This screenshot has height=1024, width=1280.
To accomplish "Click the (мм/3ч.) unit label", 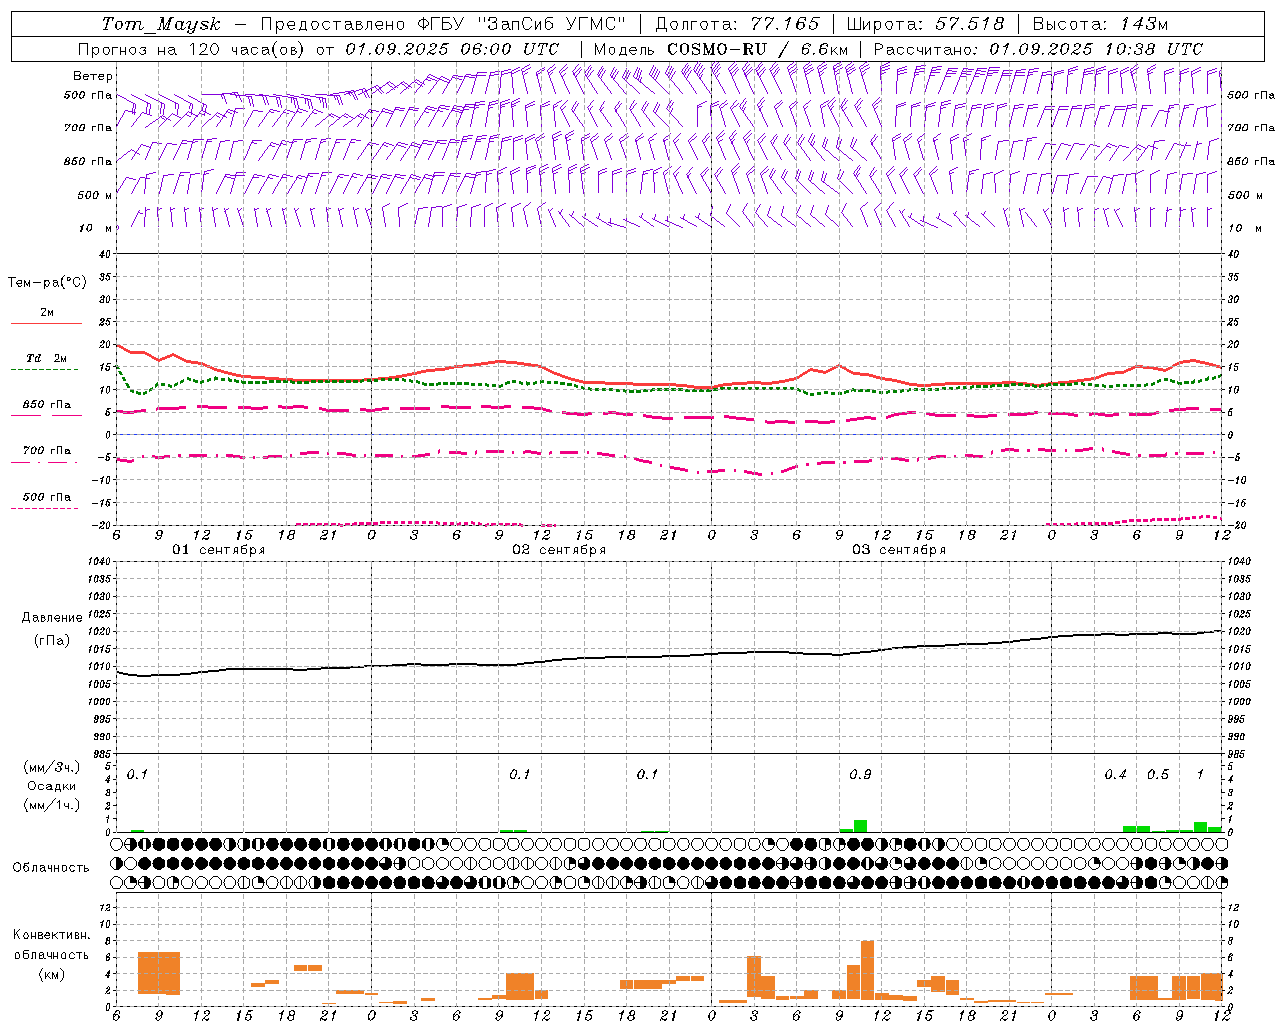I will (51, 767).
